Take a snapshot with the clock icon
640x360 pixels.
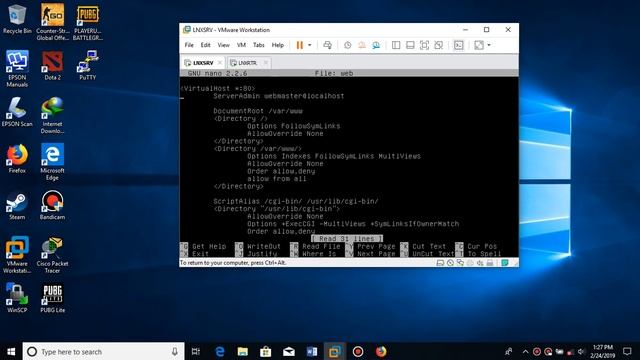(347, 45)
